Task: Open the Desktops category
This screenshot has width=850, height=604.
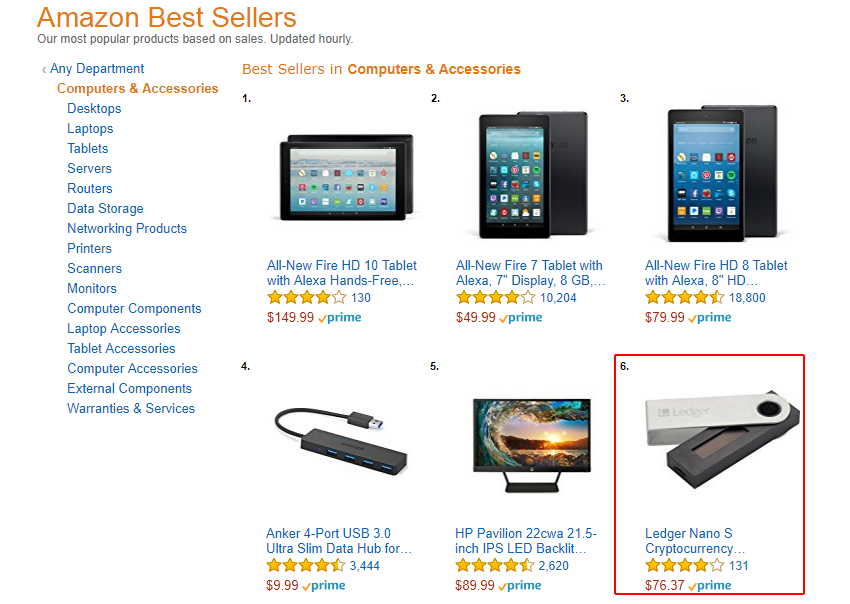Action: point(94,109)
